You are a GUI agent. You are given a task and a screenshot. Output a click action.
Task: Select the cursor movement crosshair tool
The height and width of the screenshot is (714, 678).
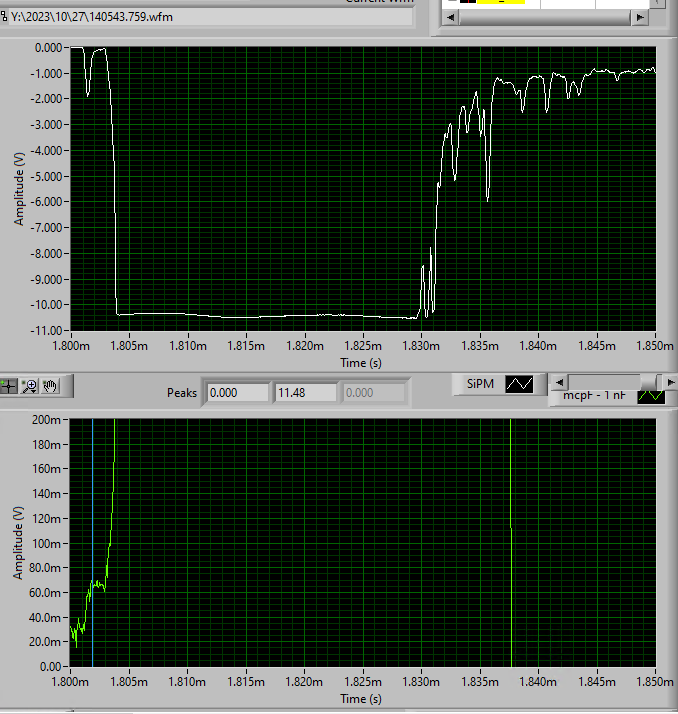click(8, 387)
